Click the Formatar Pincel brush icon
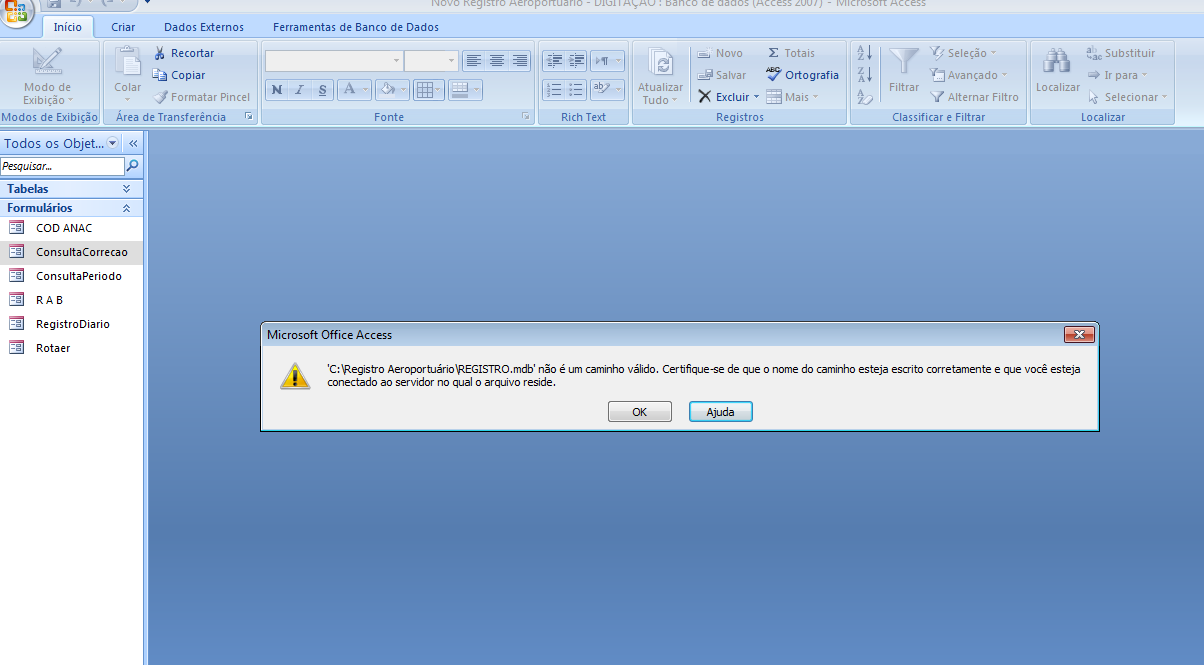The image size is (1204, 665). click(x=160, y=97)
